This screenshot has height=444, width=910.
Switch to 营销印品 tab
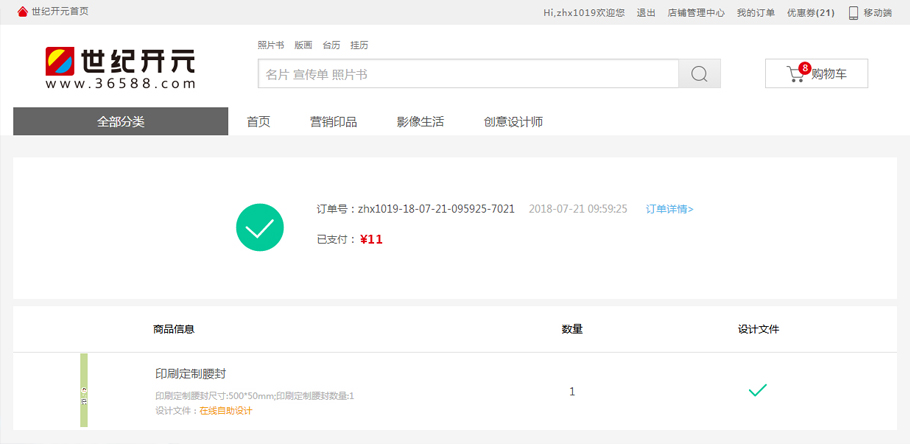[333, 122]
